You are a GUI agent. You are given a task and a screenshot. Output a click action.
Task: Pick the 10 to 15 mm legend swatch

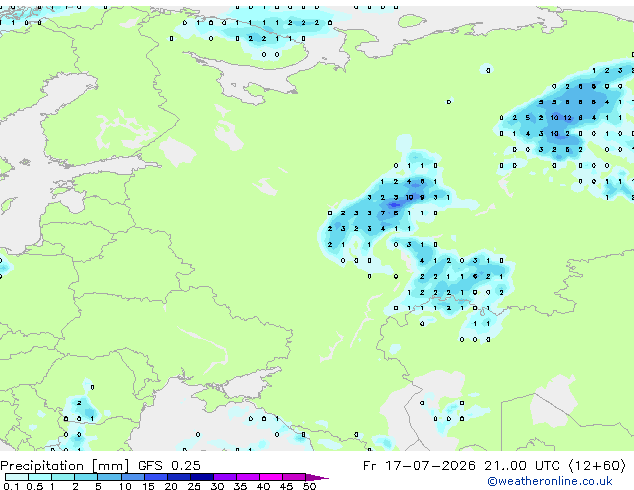point(133,477)
